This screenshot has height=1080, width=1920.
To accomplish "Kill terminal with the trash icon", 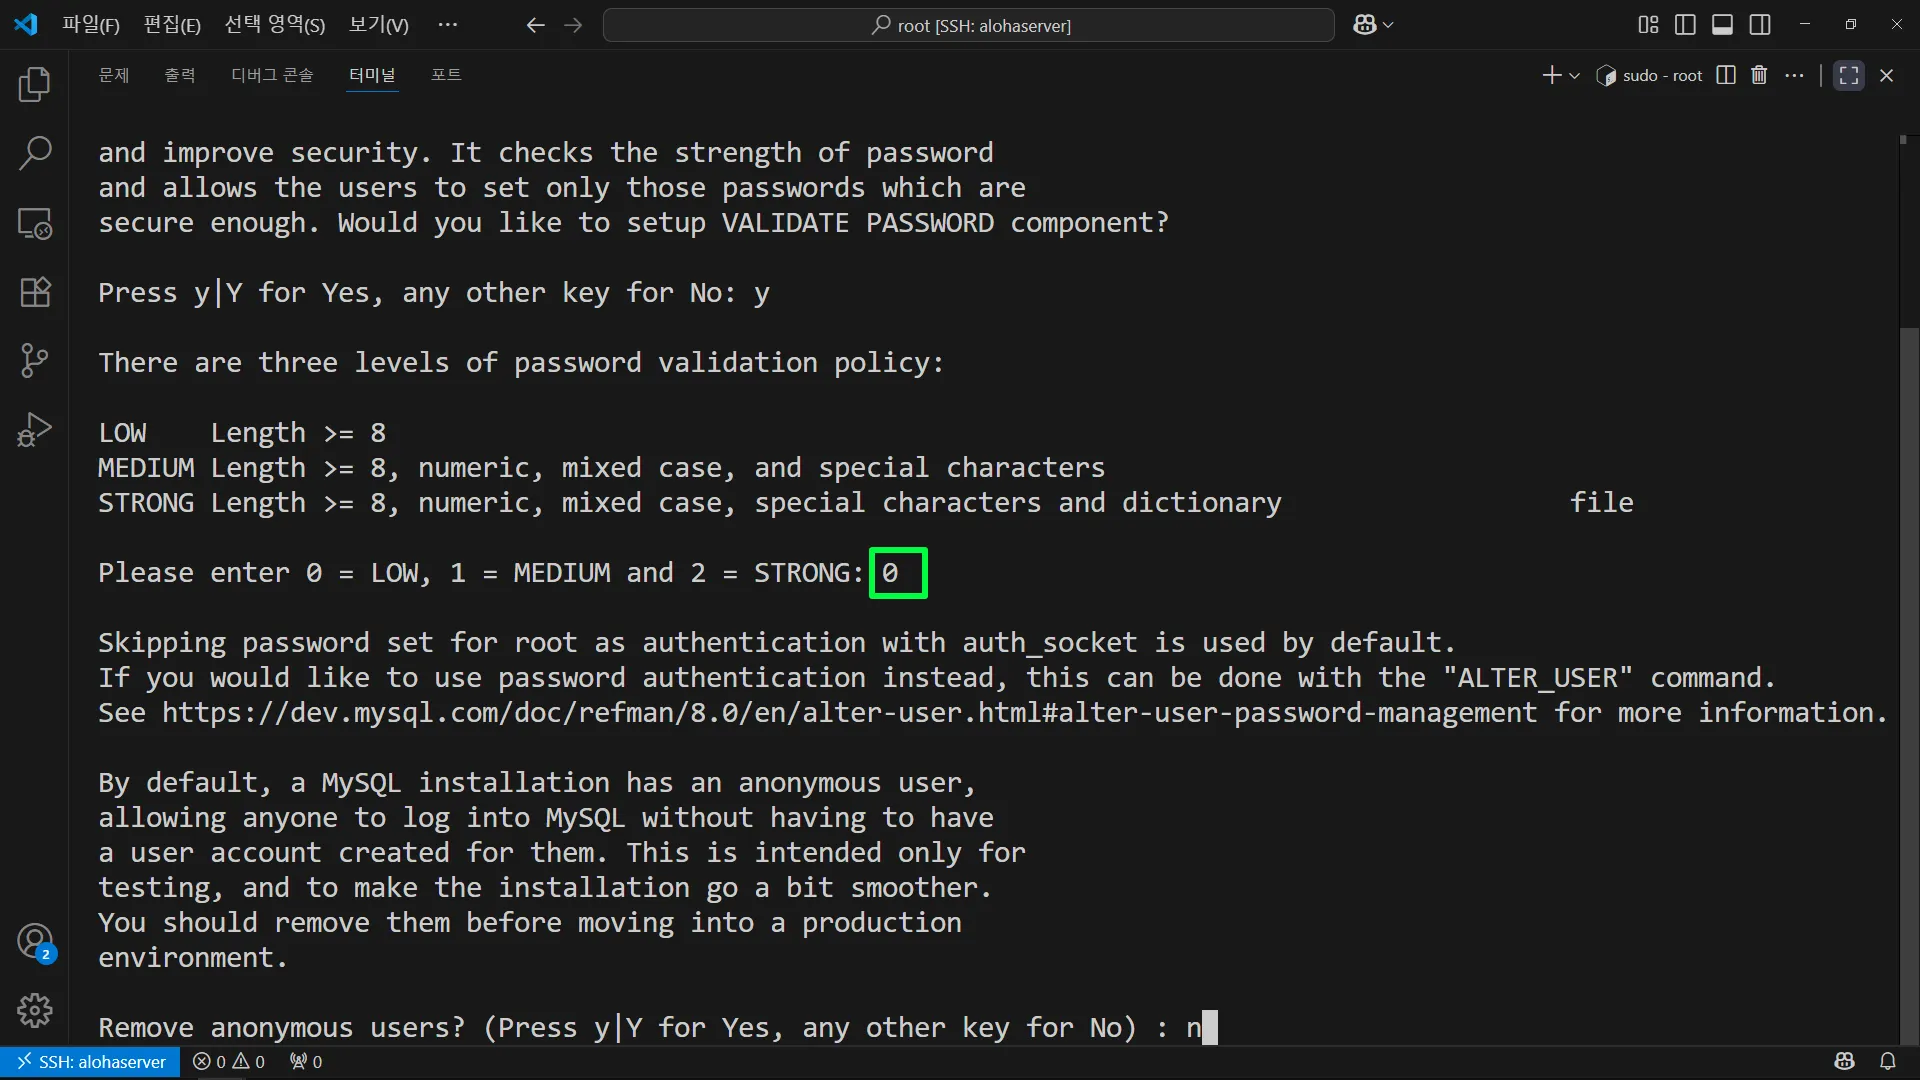I will tap(1759, 75).
